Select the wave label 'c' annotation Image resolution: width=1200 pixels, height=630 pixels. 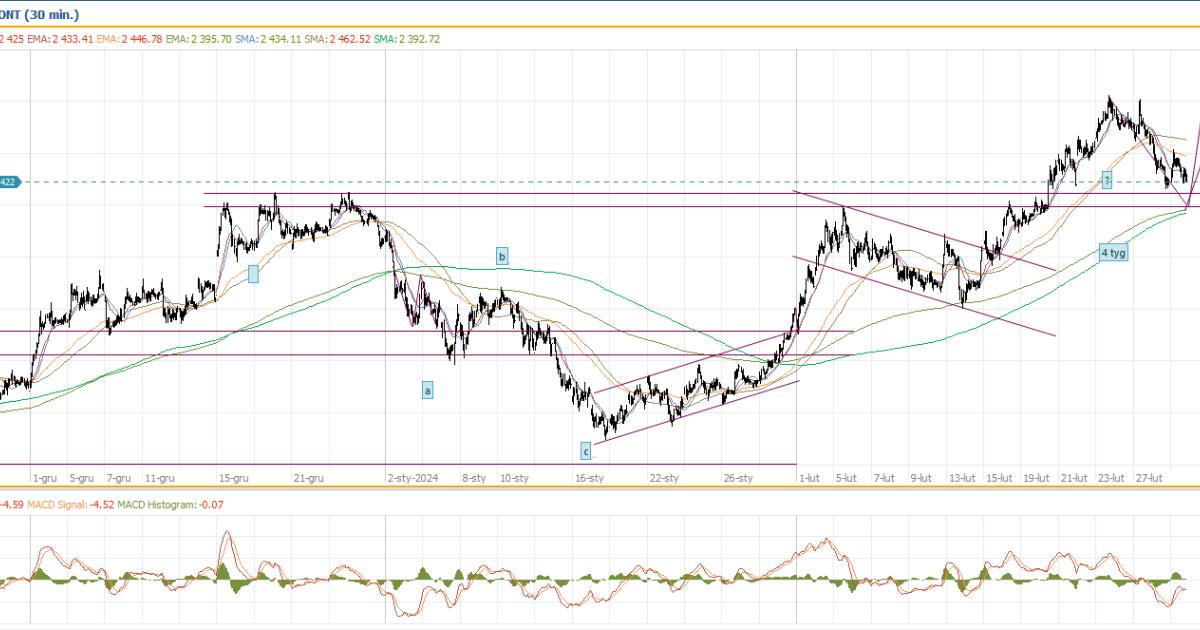coord(586,451)
